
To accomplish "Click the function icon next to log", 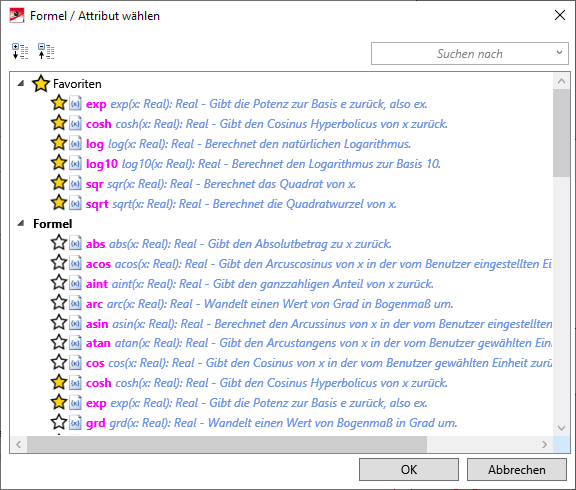I will pyautogui.click(x=75, y=144).
